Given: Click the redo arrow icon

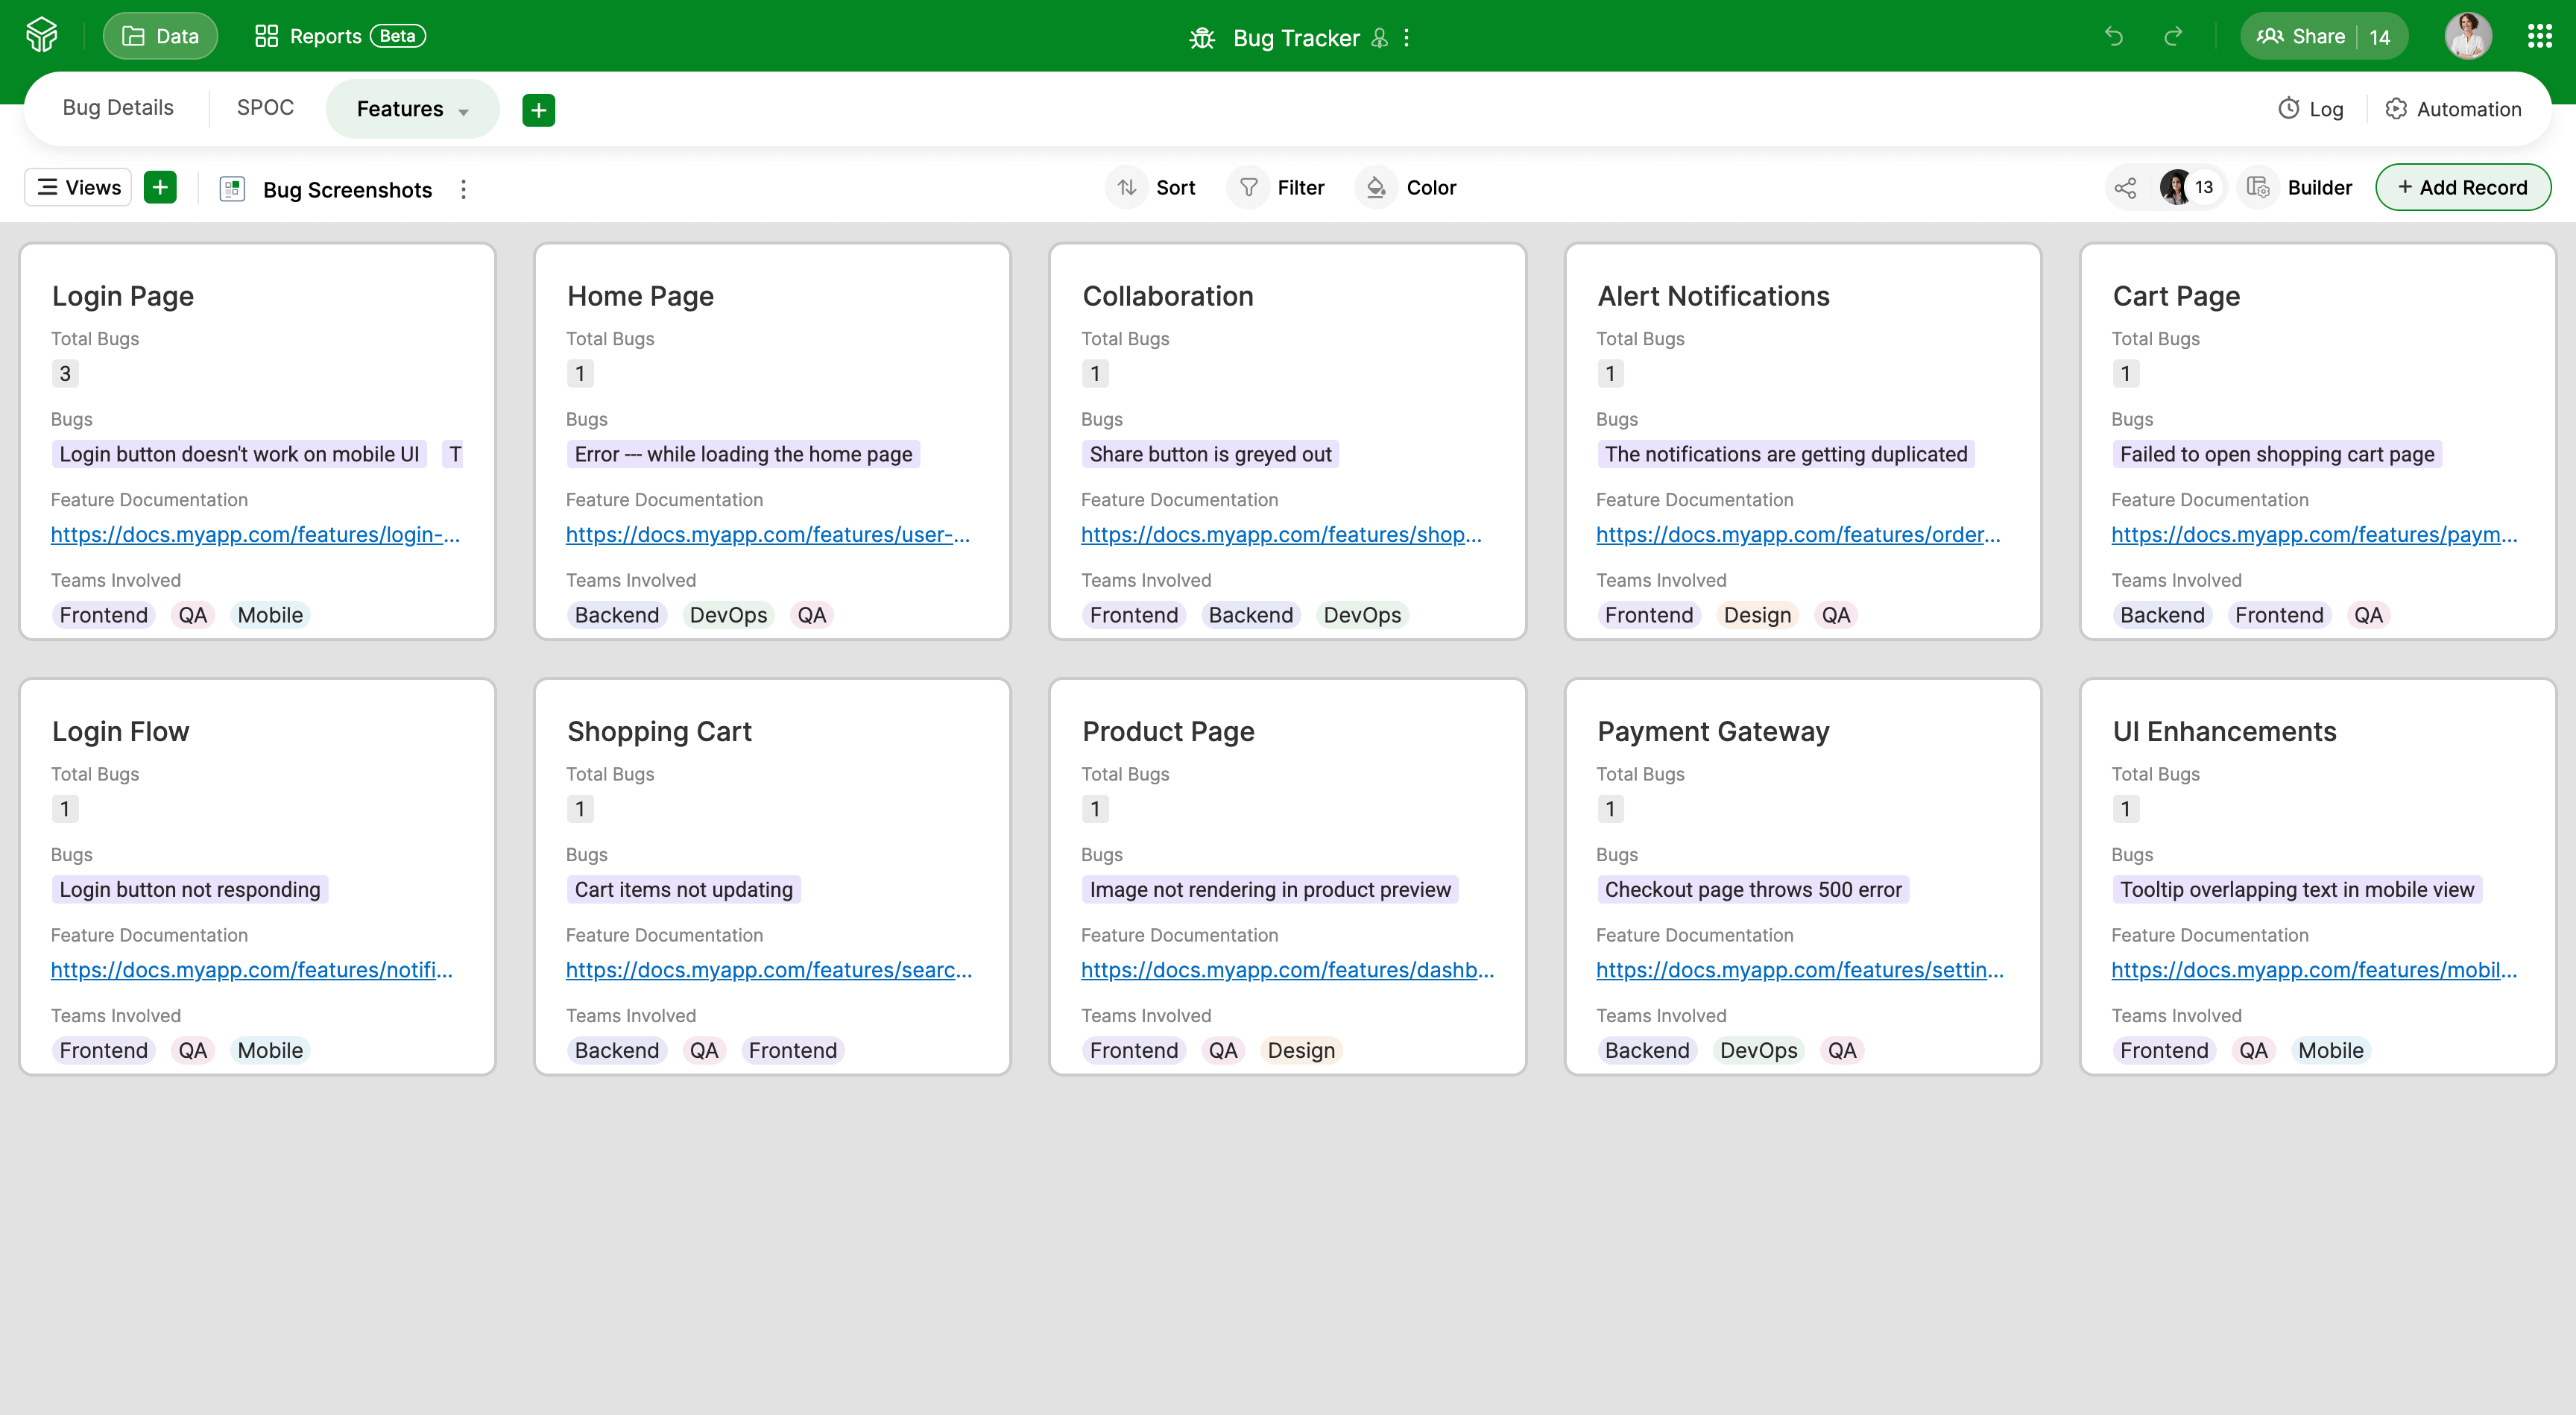Looking at the screenshot, I should pos(2173,37).
